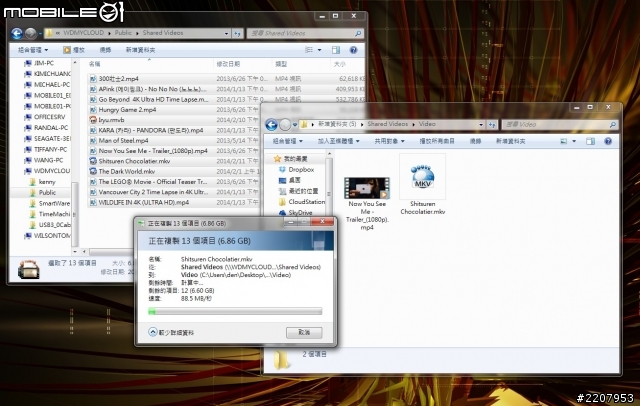Click search field in Shared Videos window
The image size is (640, 406).
tap(304, 33)
